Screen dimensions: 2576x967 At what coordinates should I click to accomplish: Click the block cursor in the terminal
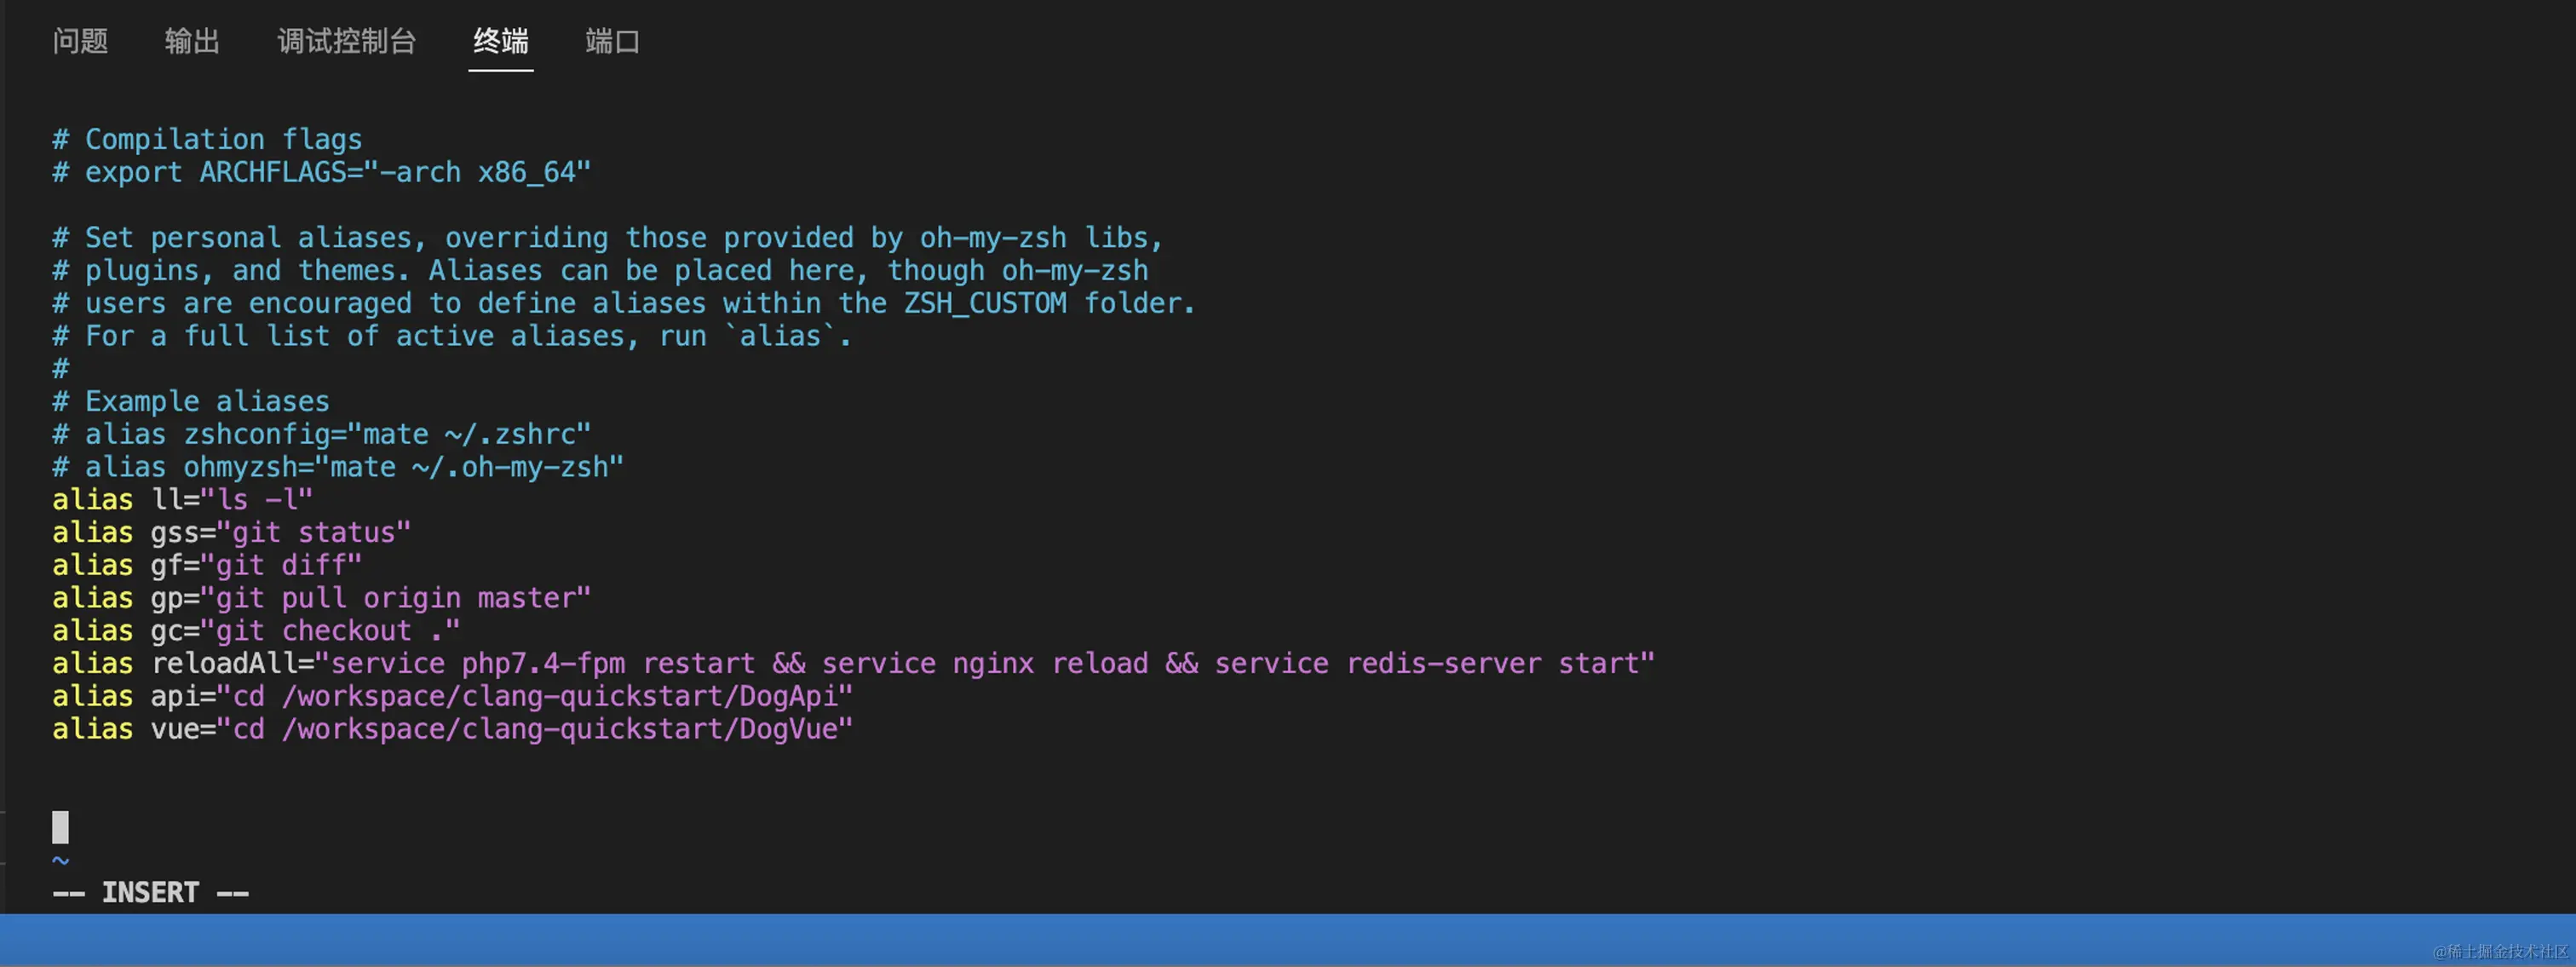click(60, 827)
